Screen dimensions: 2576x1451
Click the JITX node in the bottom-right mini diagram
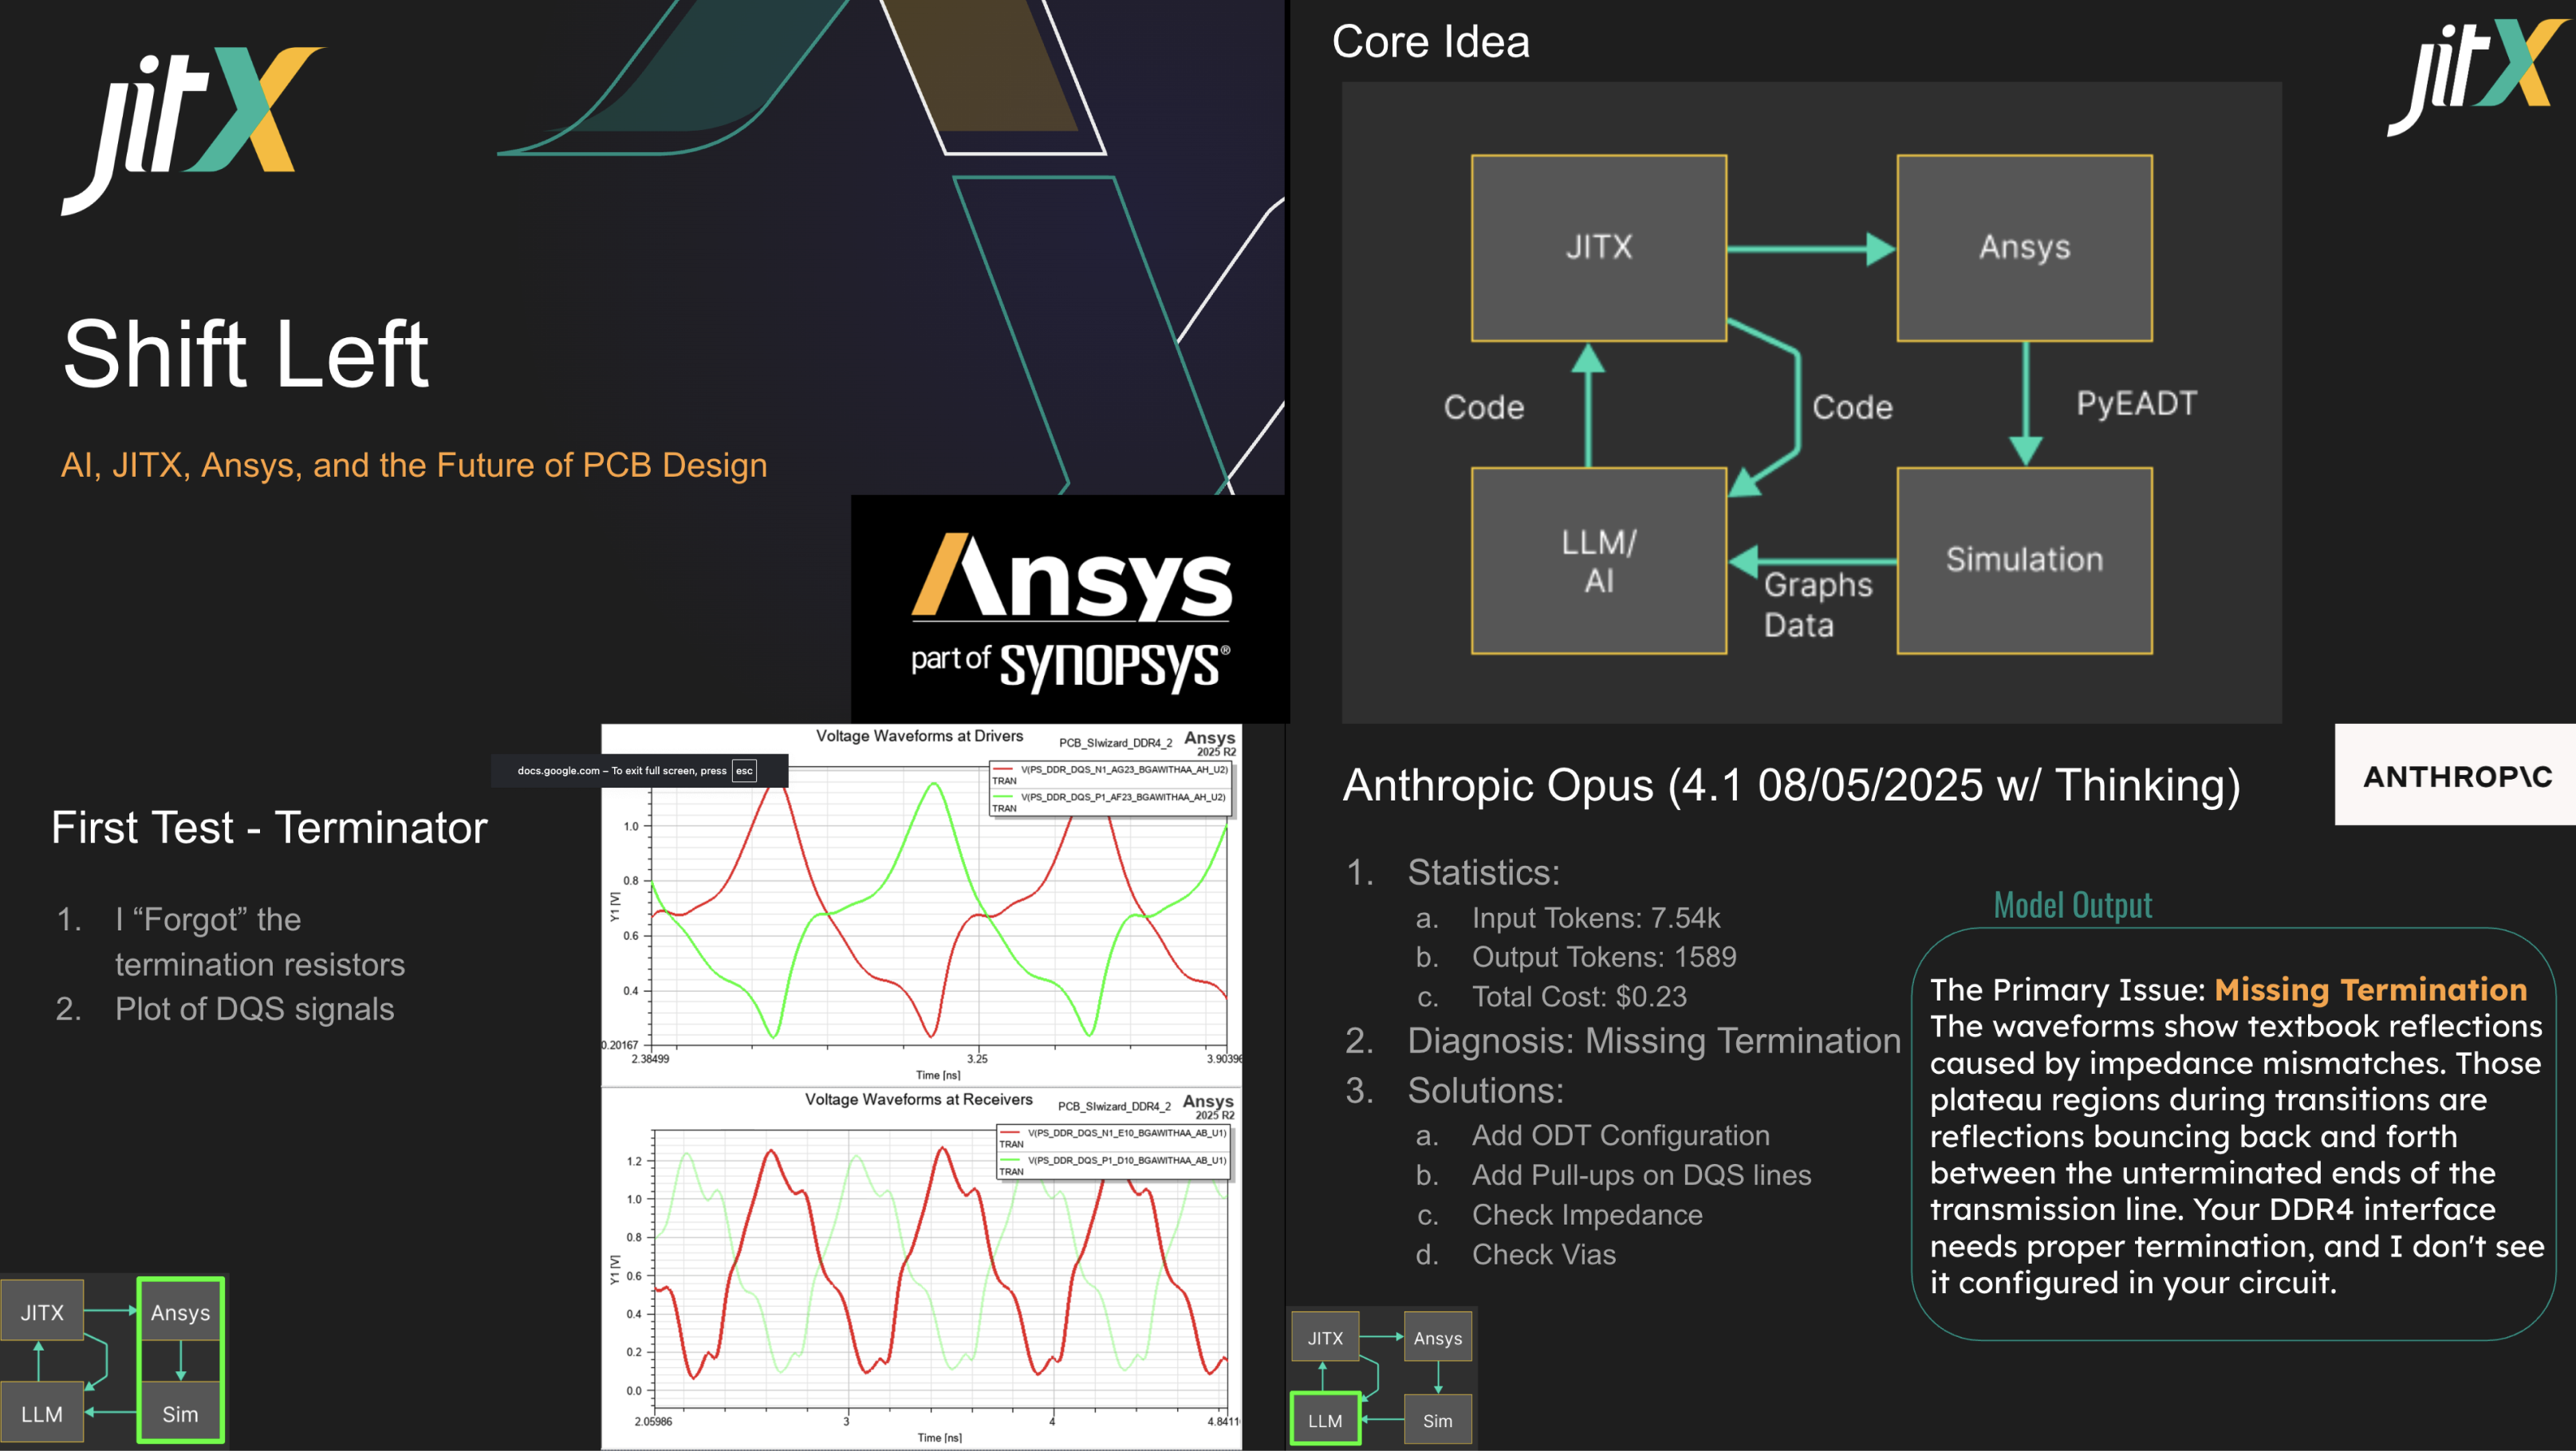1325,1336
